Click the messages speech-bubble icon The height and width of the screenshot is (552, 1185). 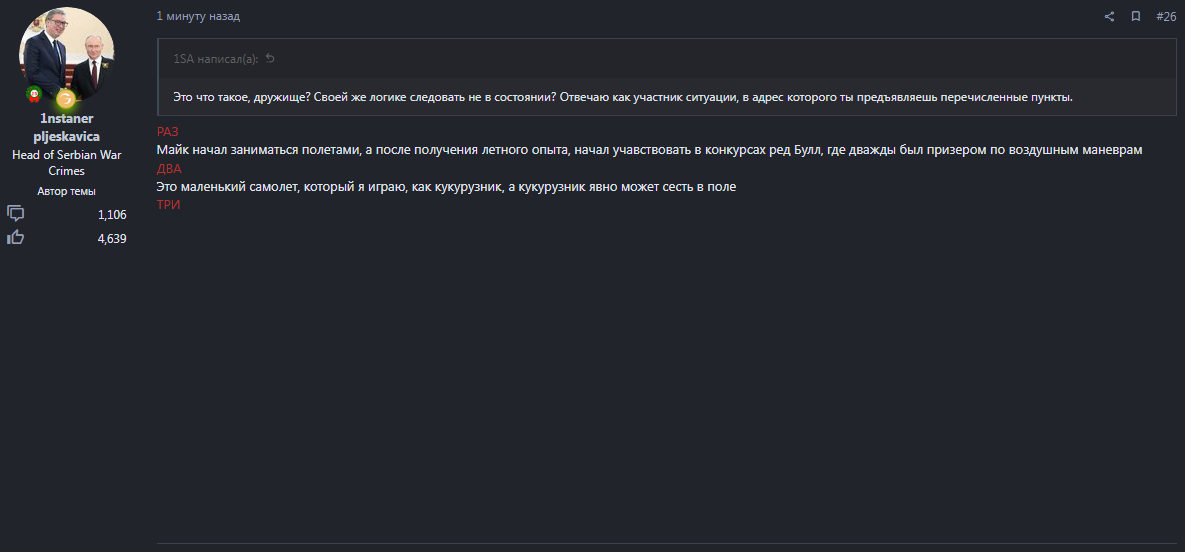[15, 214]
